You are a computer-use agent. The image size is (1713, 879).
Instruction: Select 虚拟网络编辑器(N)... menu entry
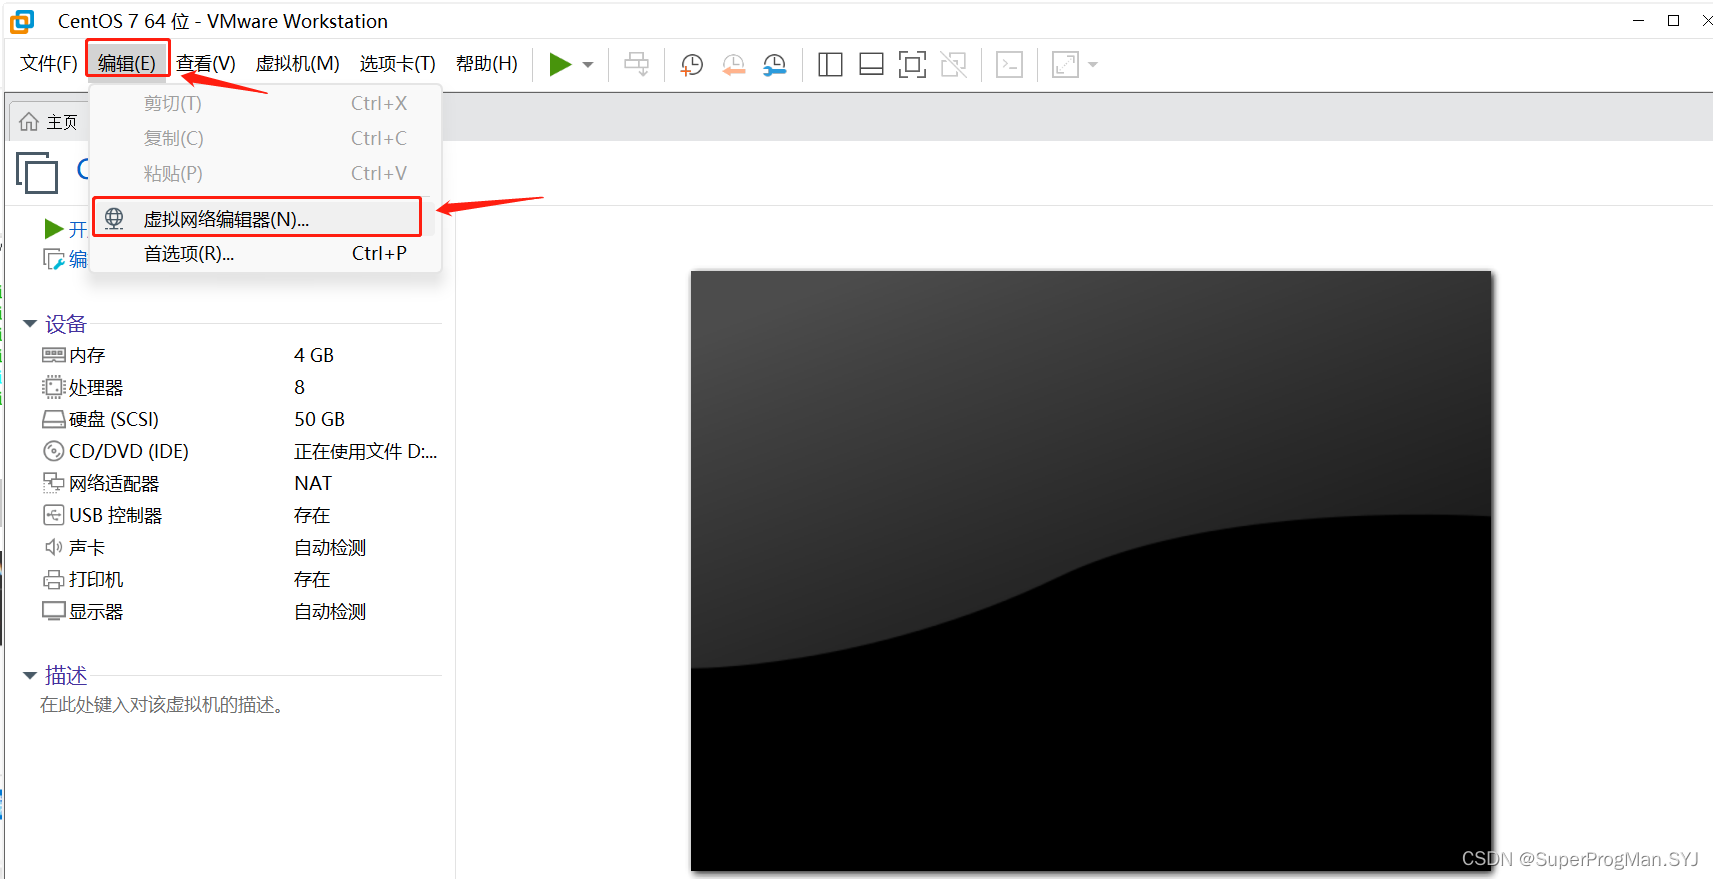point(257,218)
